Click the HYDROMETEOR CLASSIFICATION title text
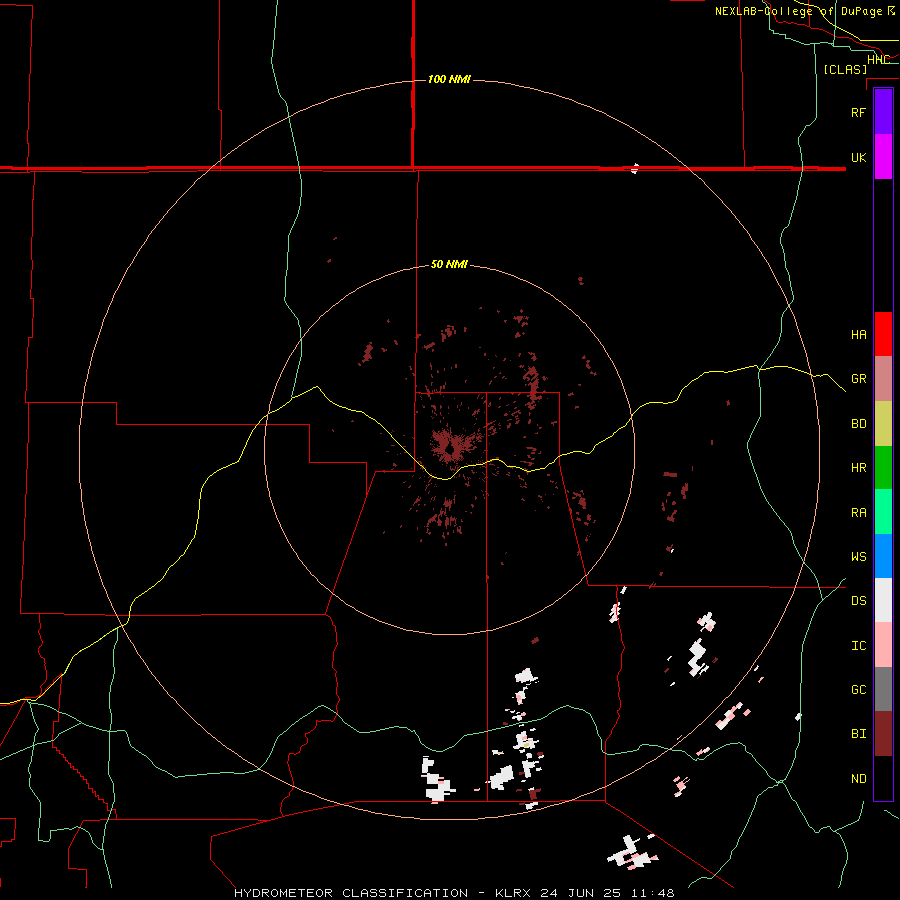900x900 pixels. (351, 893)
